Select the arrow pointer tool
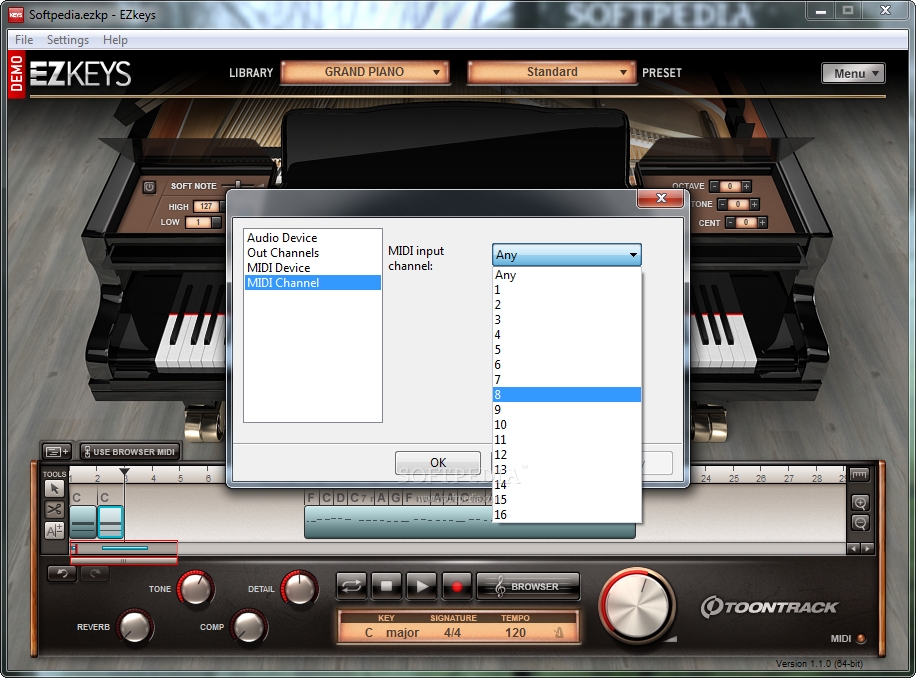Image resolution: width=916 pixels, height=678 pixels. pos(54,489)
